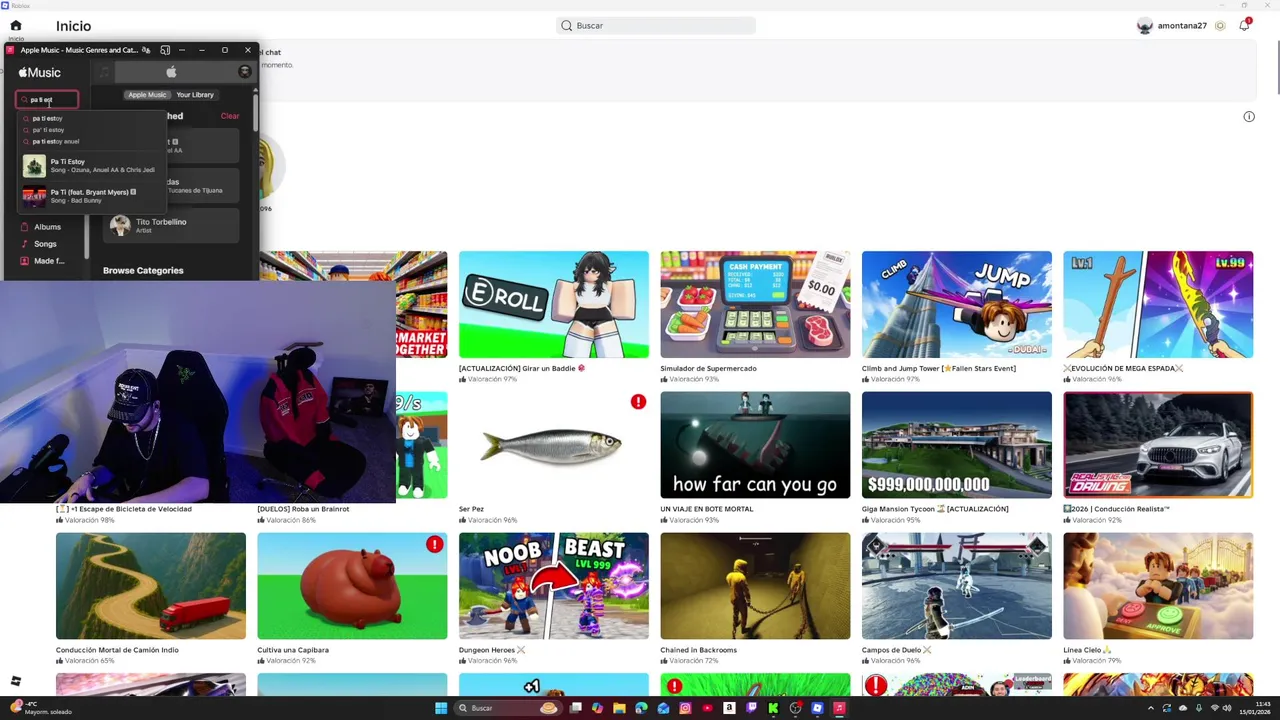Open Amazon from taskbar

click(x=729, y=708)
